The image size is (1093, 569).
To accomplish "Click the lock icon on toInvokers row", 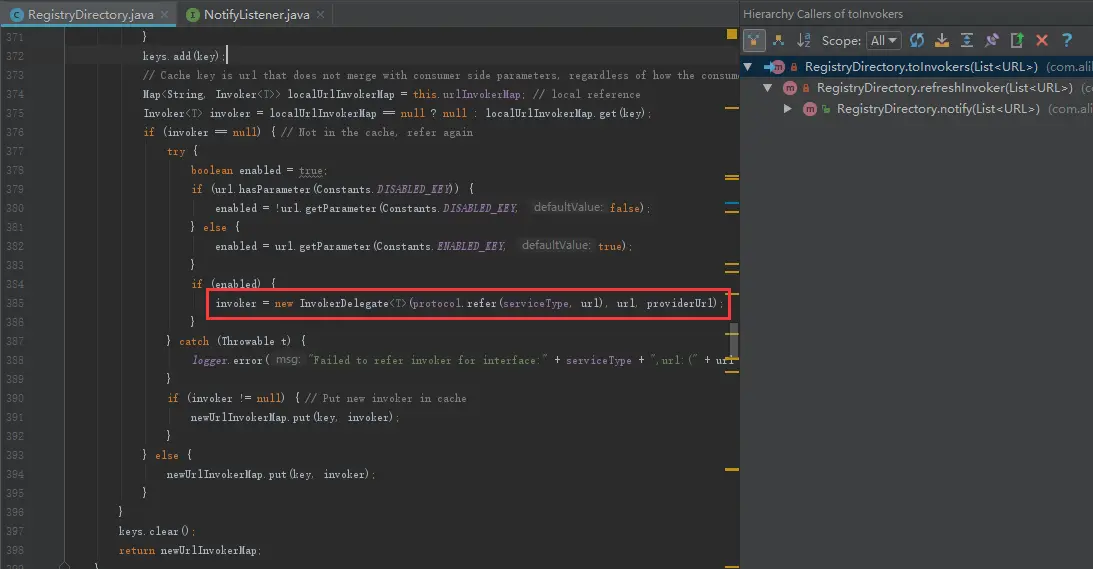I will coord(793,67).
